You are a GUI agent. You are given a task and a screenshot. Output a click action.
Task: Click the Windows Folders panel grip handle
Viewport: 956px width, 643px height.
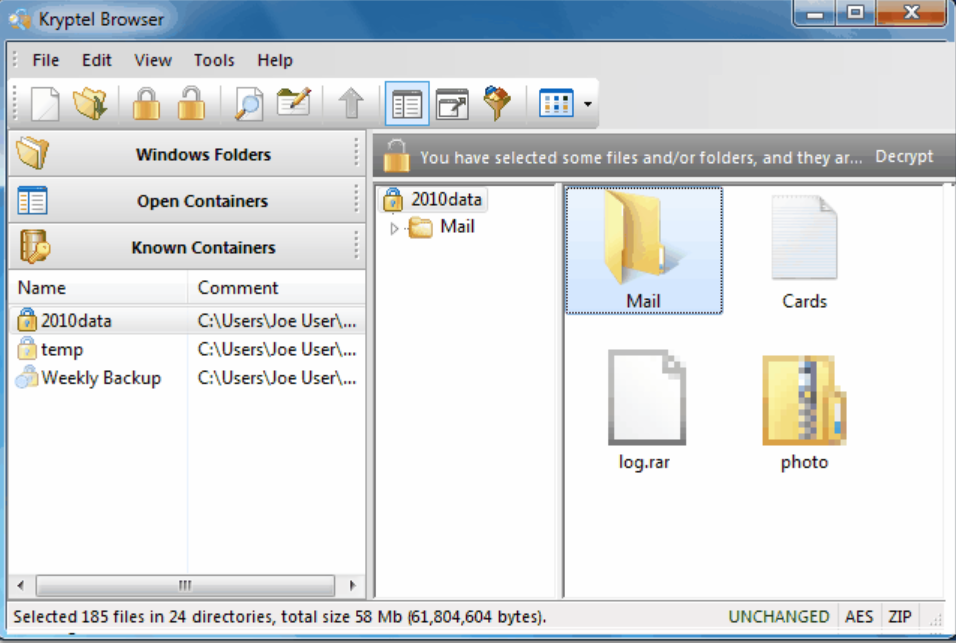click(x=357, y=154)
